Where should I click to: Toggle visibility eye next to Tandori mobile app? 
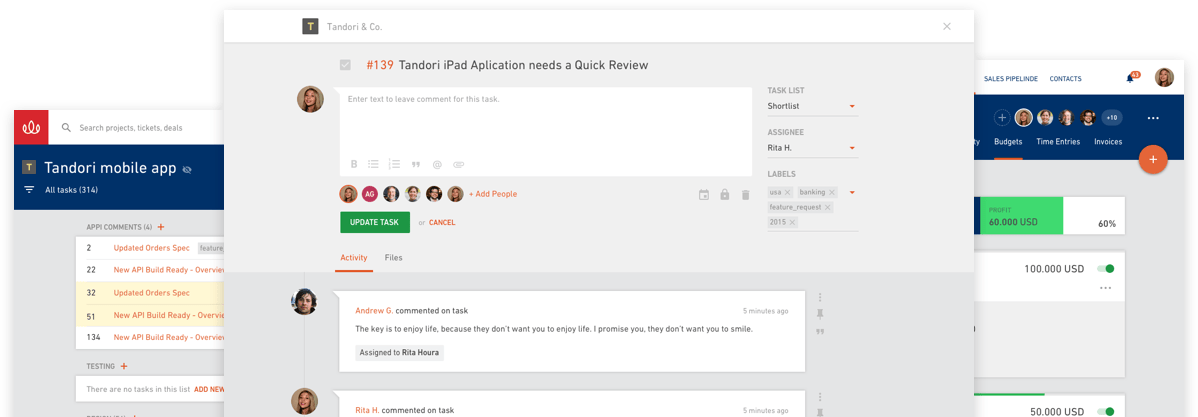(x=187, y=170)
